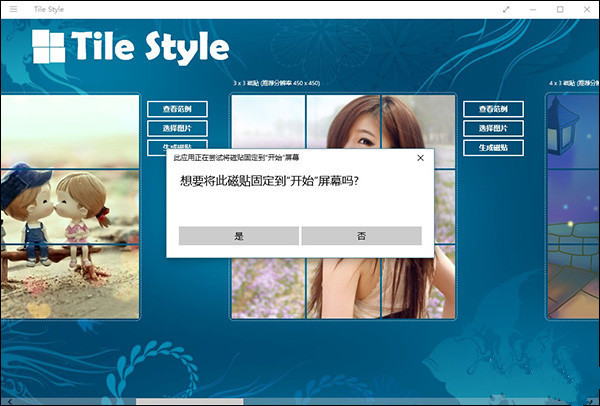Click 否 to decline pinning tile
The image size is (600, 406).
(x=362, y=236)
